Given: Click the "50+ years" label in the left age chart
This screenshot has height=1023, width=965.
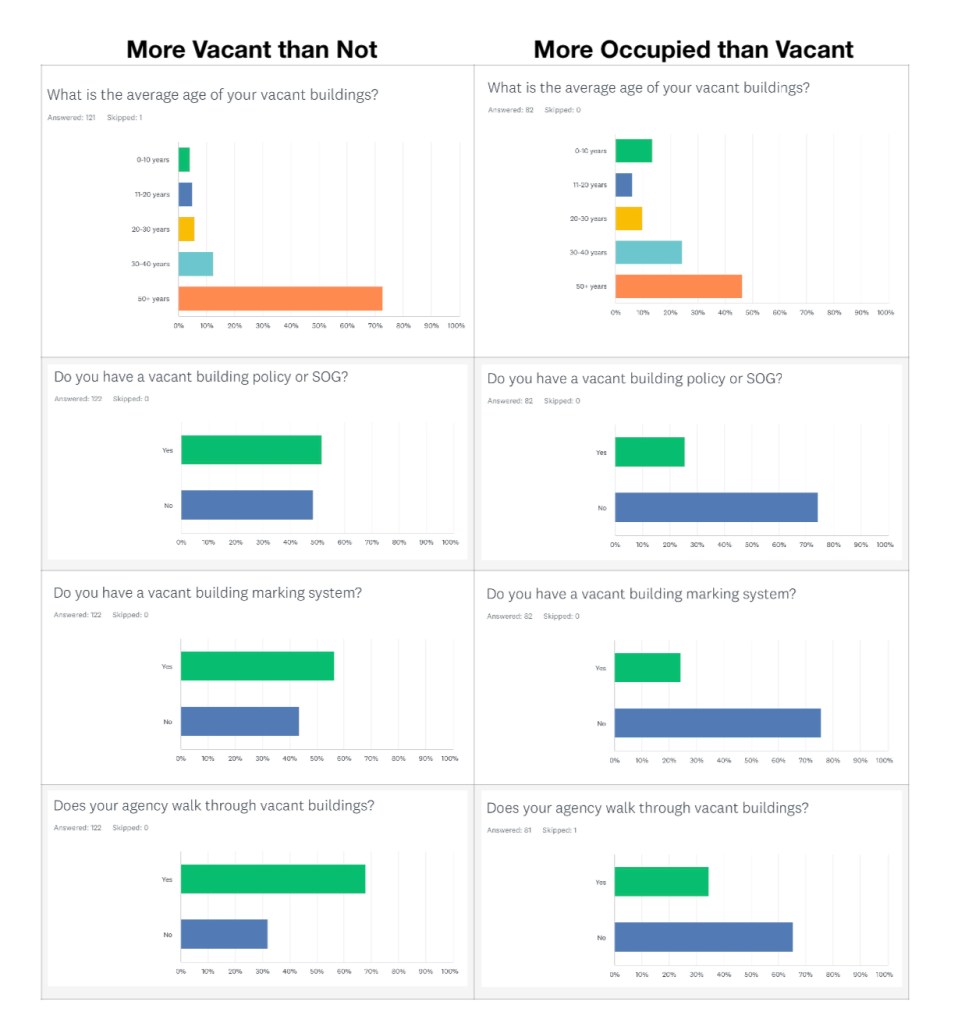Looking at the screenshot, I should pos(153,299).
